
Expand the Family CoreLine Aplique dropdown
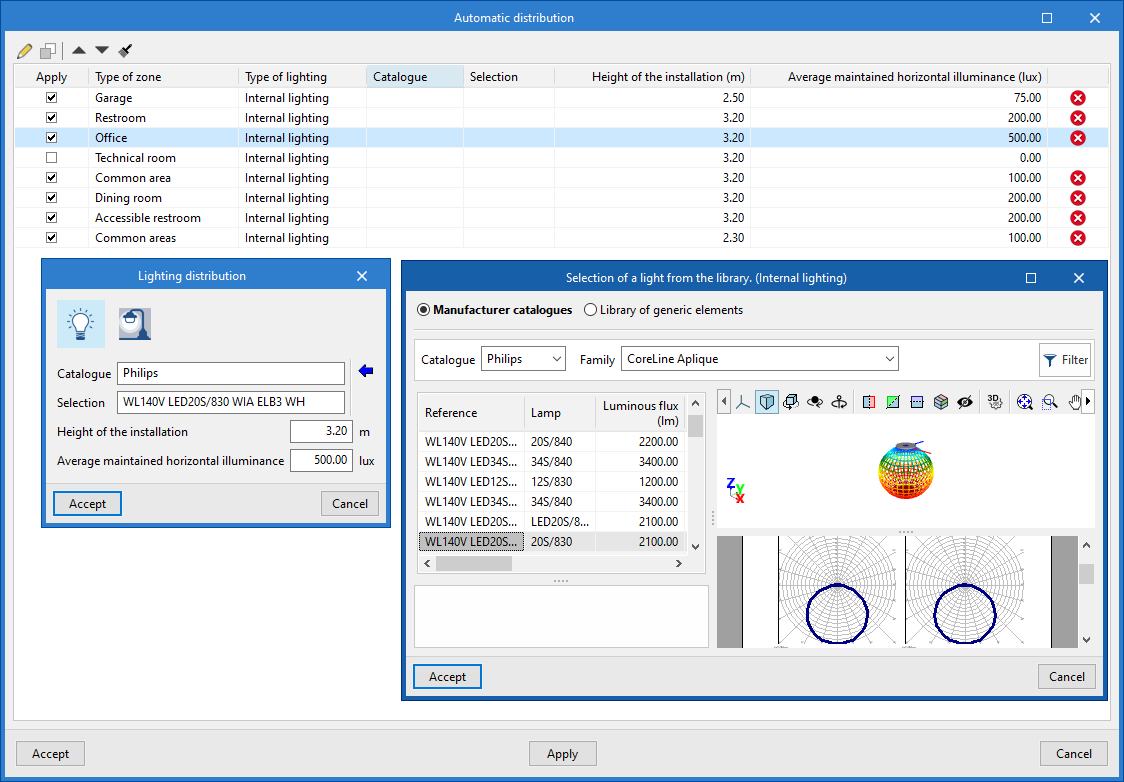pos(760,359)
